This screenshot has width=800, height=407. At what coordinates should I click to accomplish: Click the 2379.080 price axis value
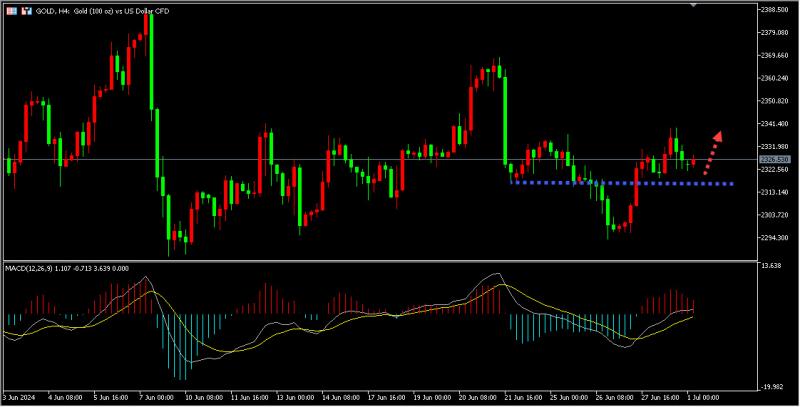(775, 33)
